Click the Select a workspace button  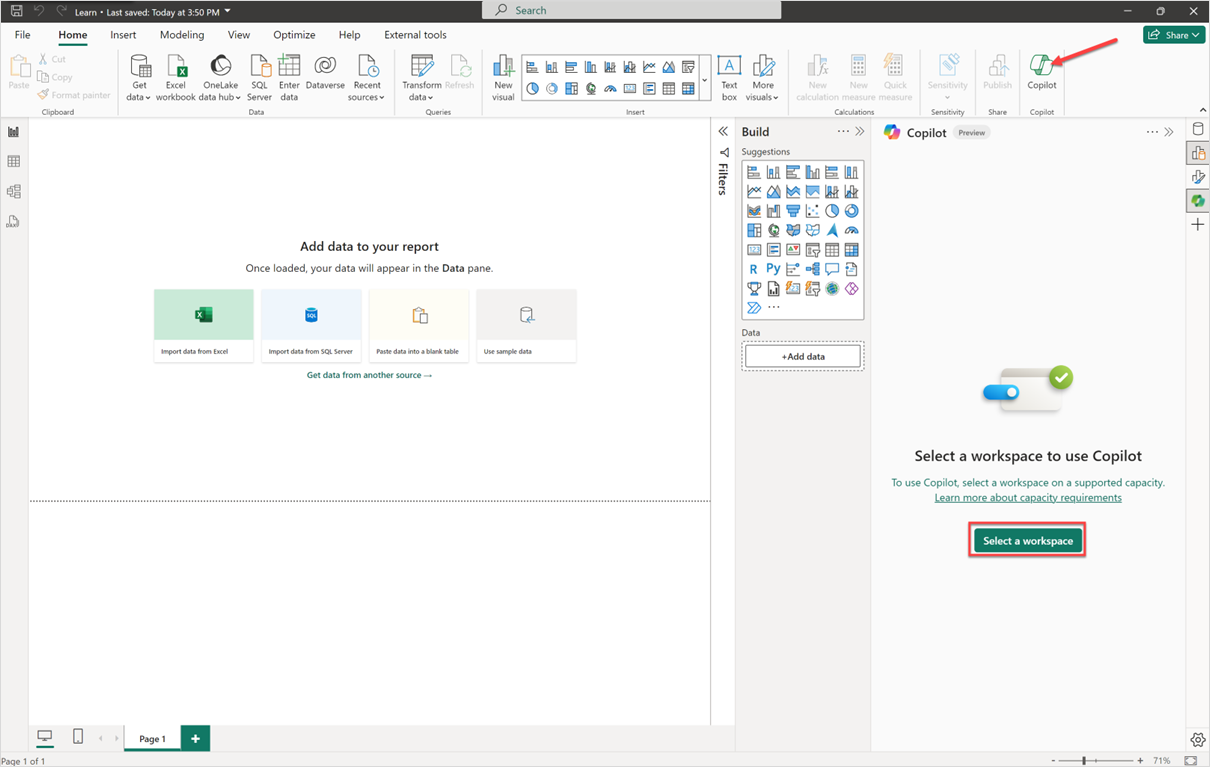coord(1027,538)
